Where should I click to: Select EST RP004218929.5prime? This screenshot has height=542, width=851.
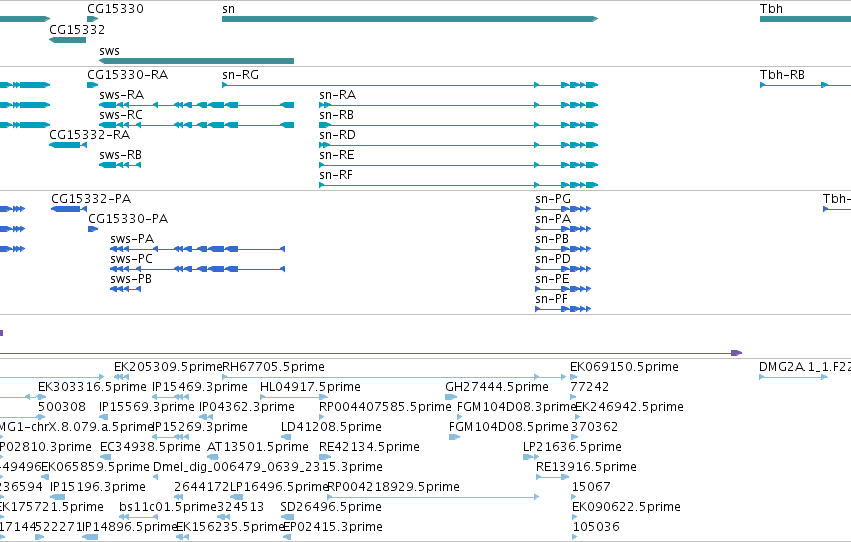pyautogui.click(x=433, y=498)
